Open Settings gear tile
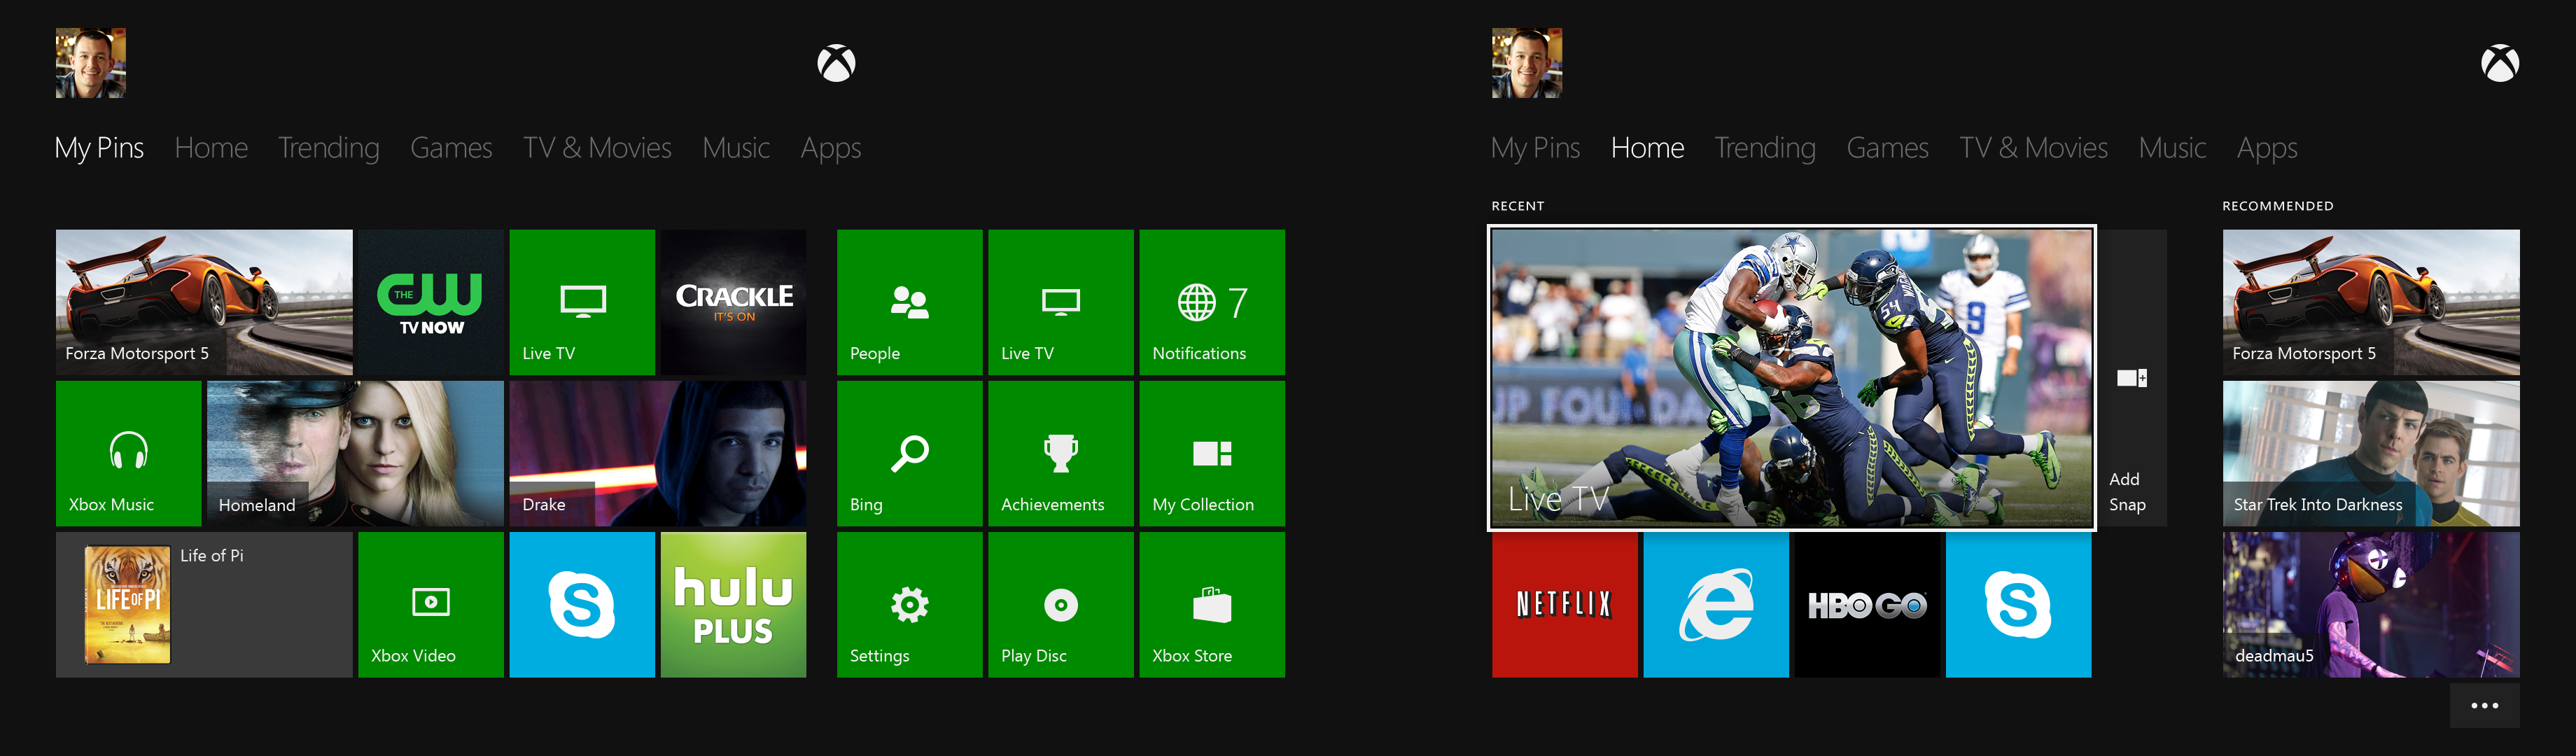 point(909,604)
